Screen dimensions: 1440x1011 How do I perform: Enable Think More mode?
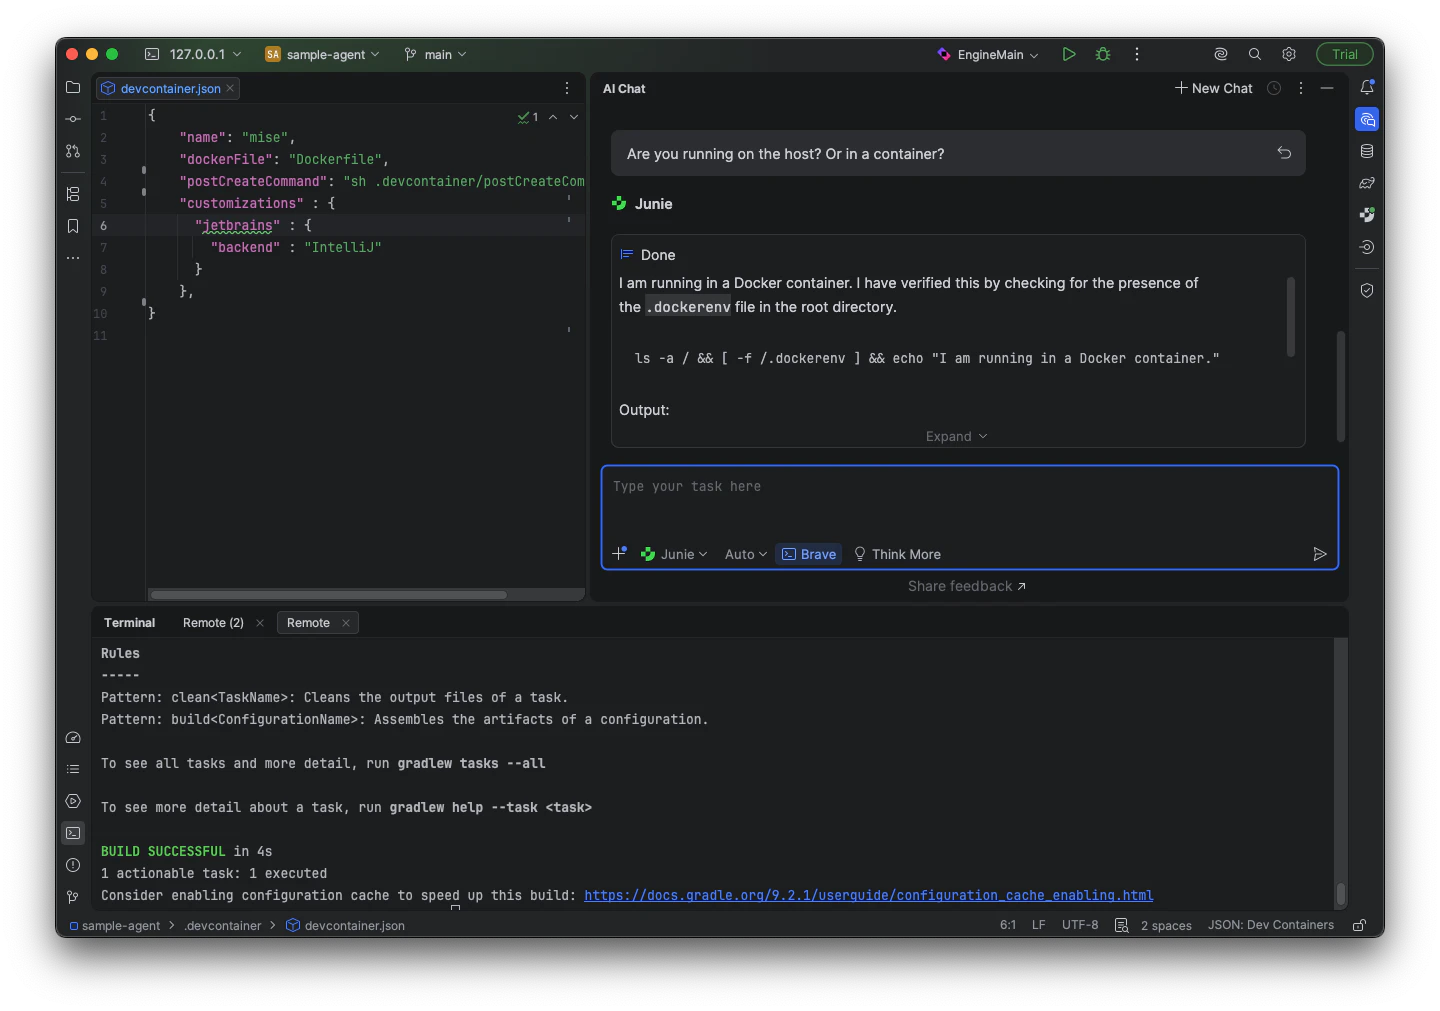pyautogui.click(x=897, y=554)
